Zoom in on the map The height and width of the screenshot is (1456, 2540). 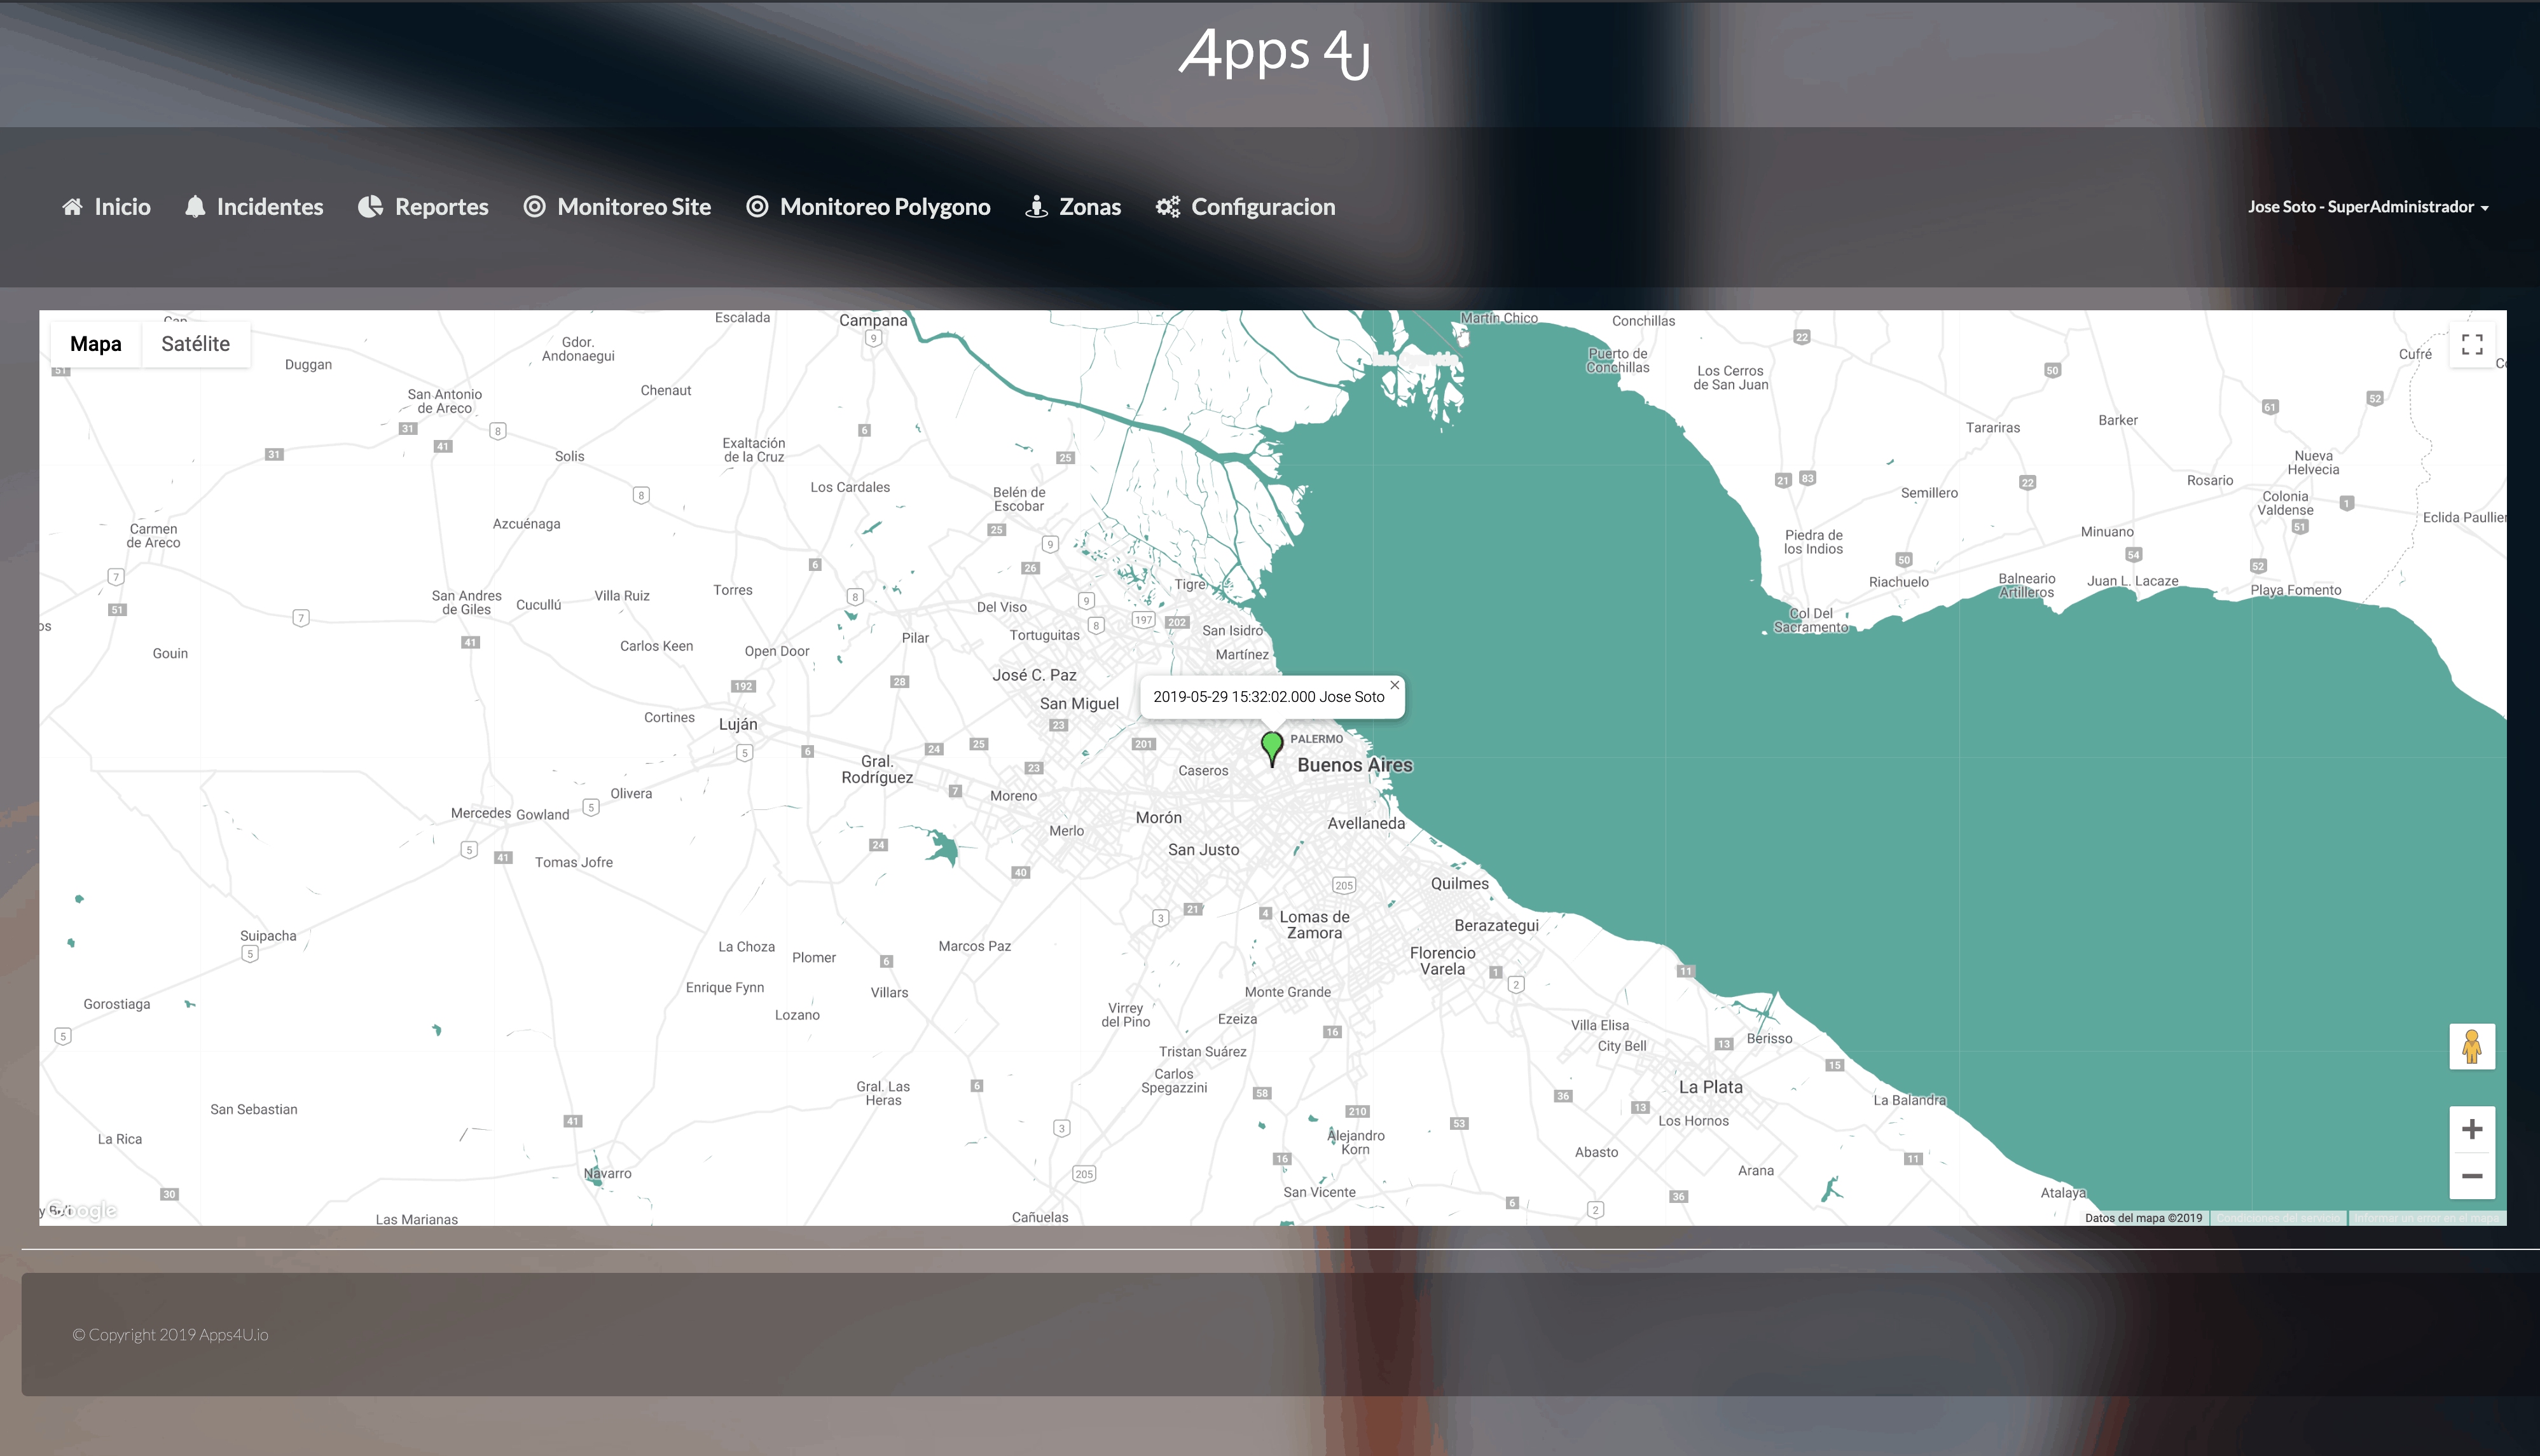click(x=2472, y=1130)
